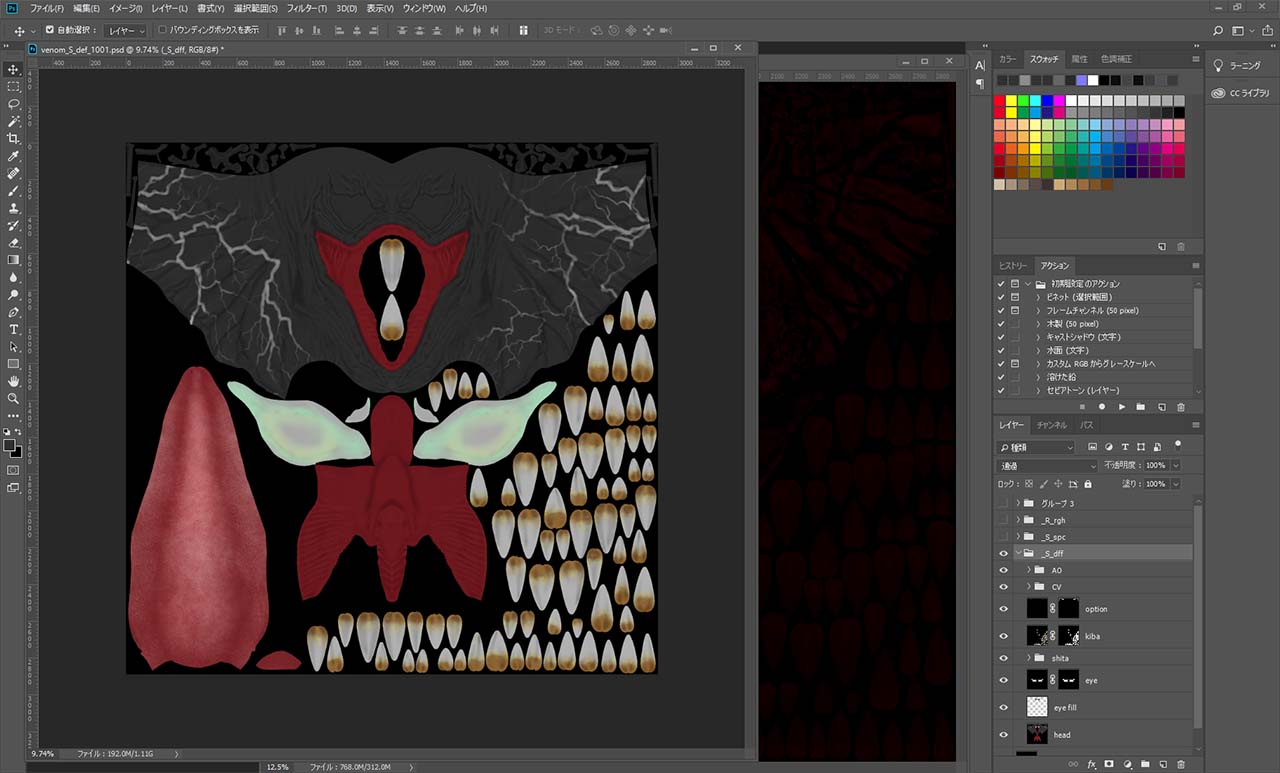Expand the 'CV' layer group
The image size is (1280, 773).
[x=1029, y=586]
